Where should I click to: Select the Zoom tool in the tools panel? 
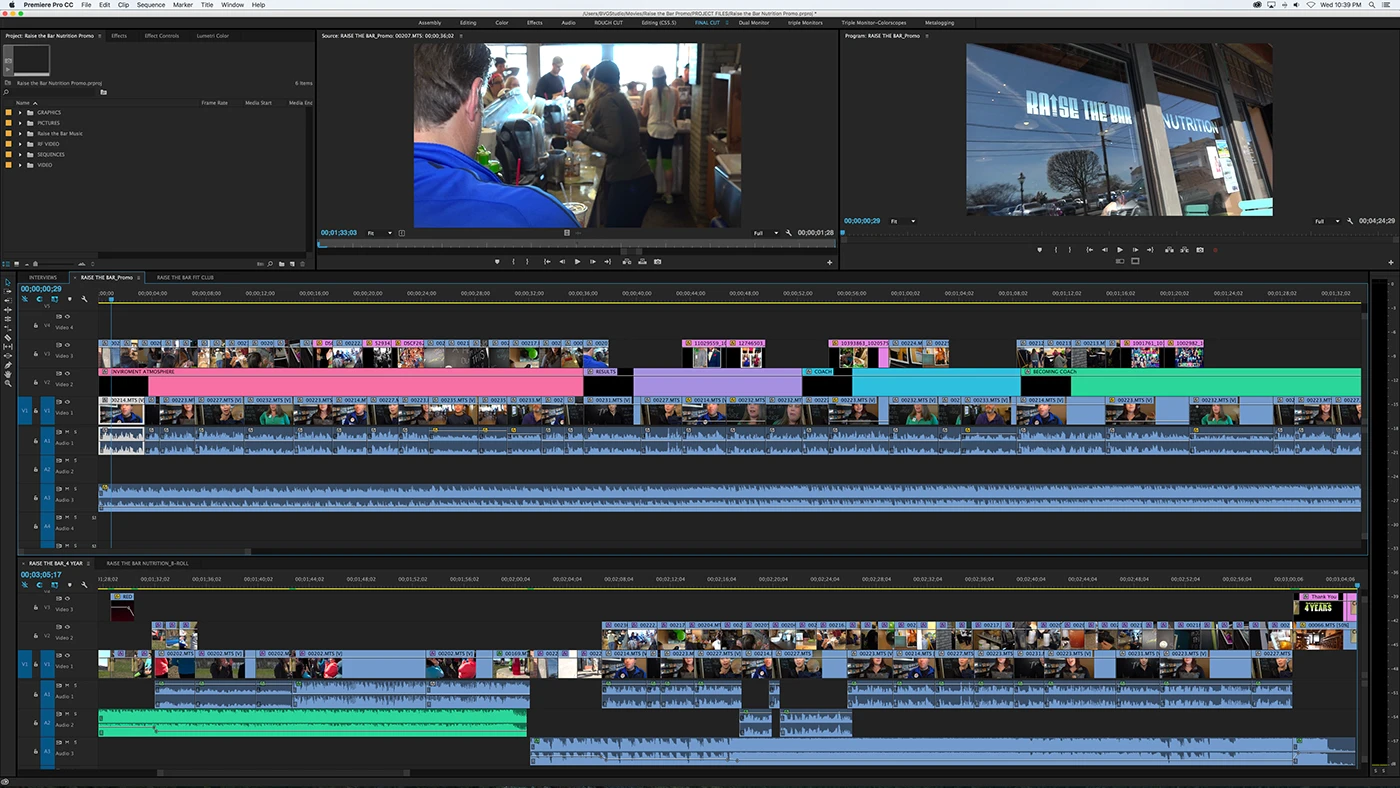point(8,384)
